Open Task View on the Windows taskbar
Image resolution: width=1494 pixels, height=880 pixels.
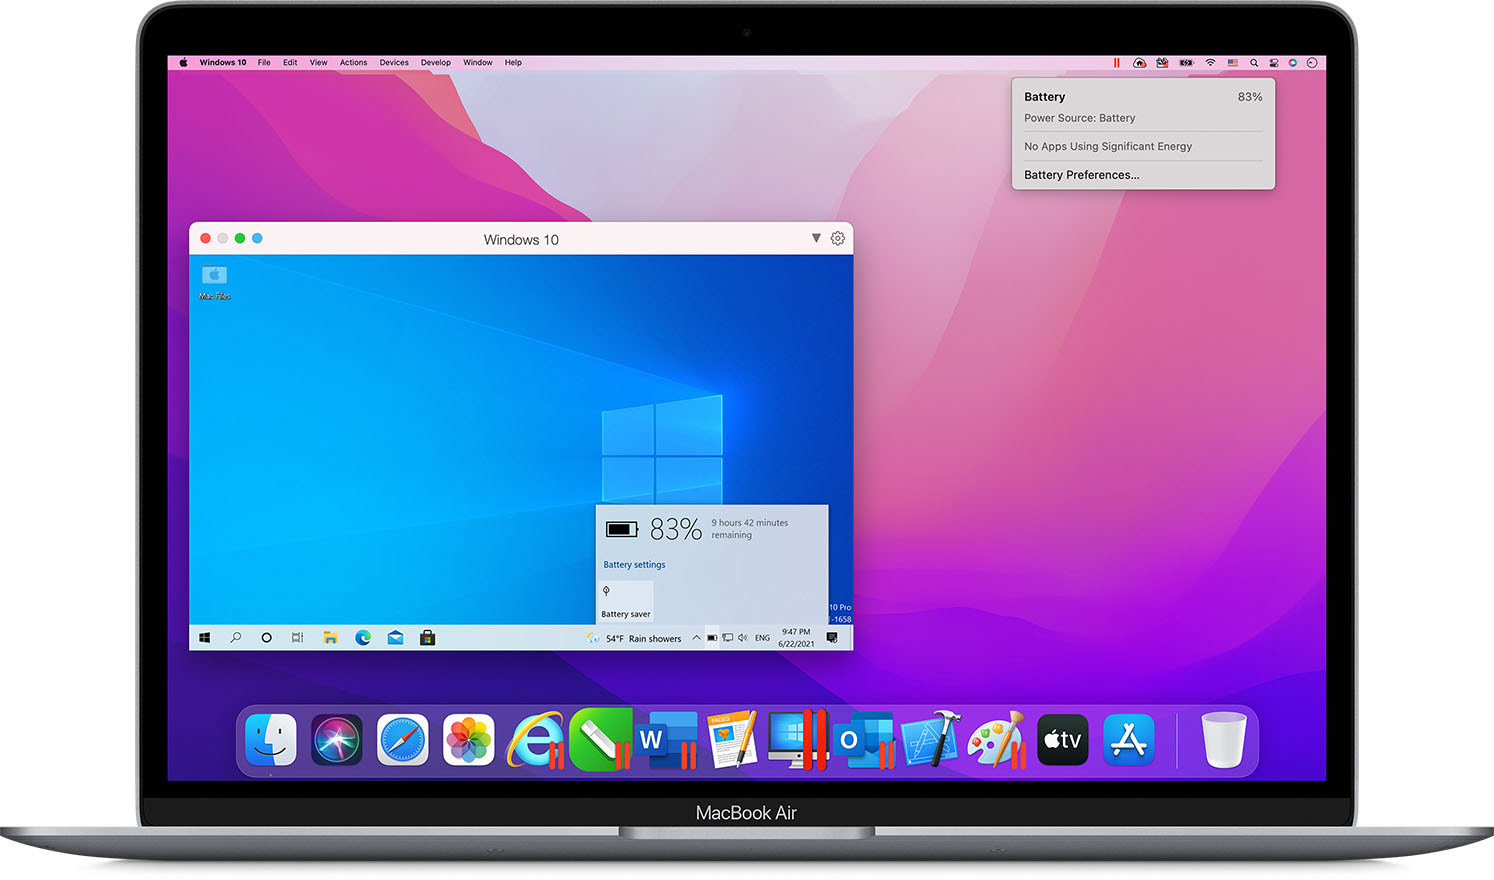pos(296,638)
